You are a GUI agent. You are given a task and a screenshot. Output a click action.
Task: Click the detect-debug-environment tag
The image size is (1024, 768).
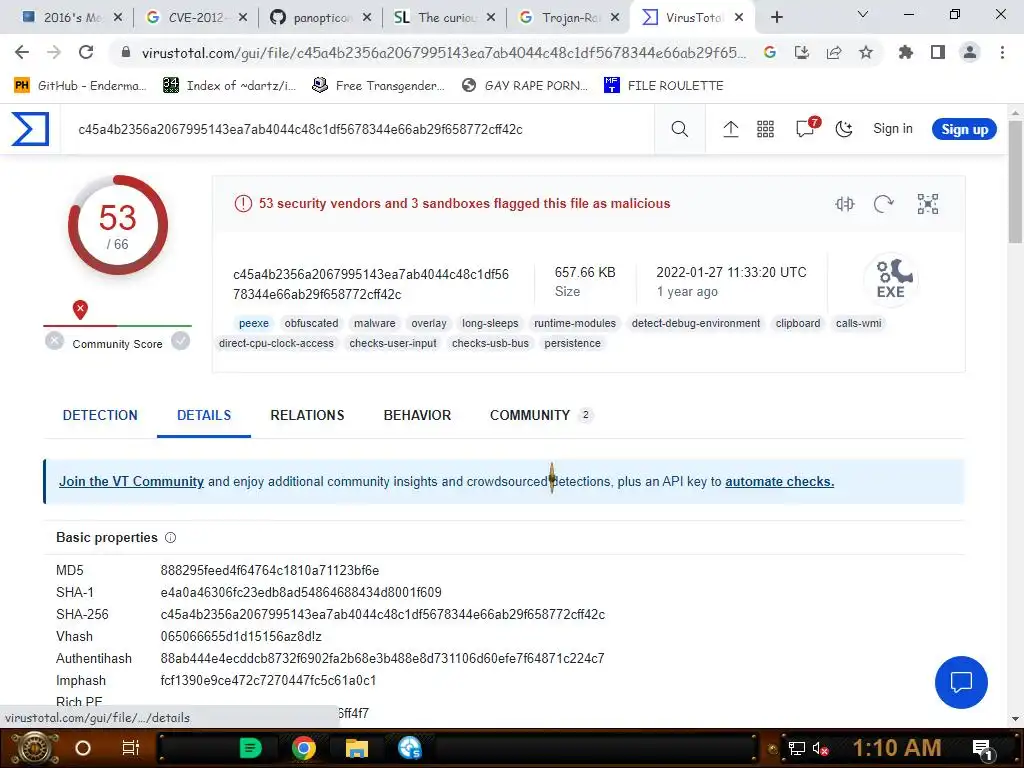696,323
